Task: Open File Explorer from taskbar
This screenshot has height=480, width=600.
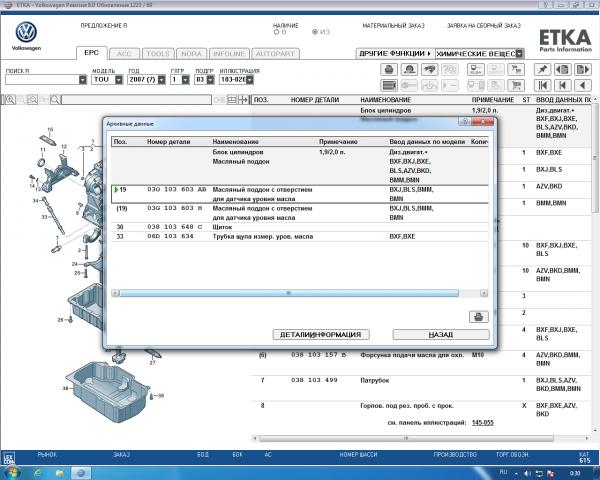Action: (x=59, y=473)
